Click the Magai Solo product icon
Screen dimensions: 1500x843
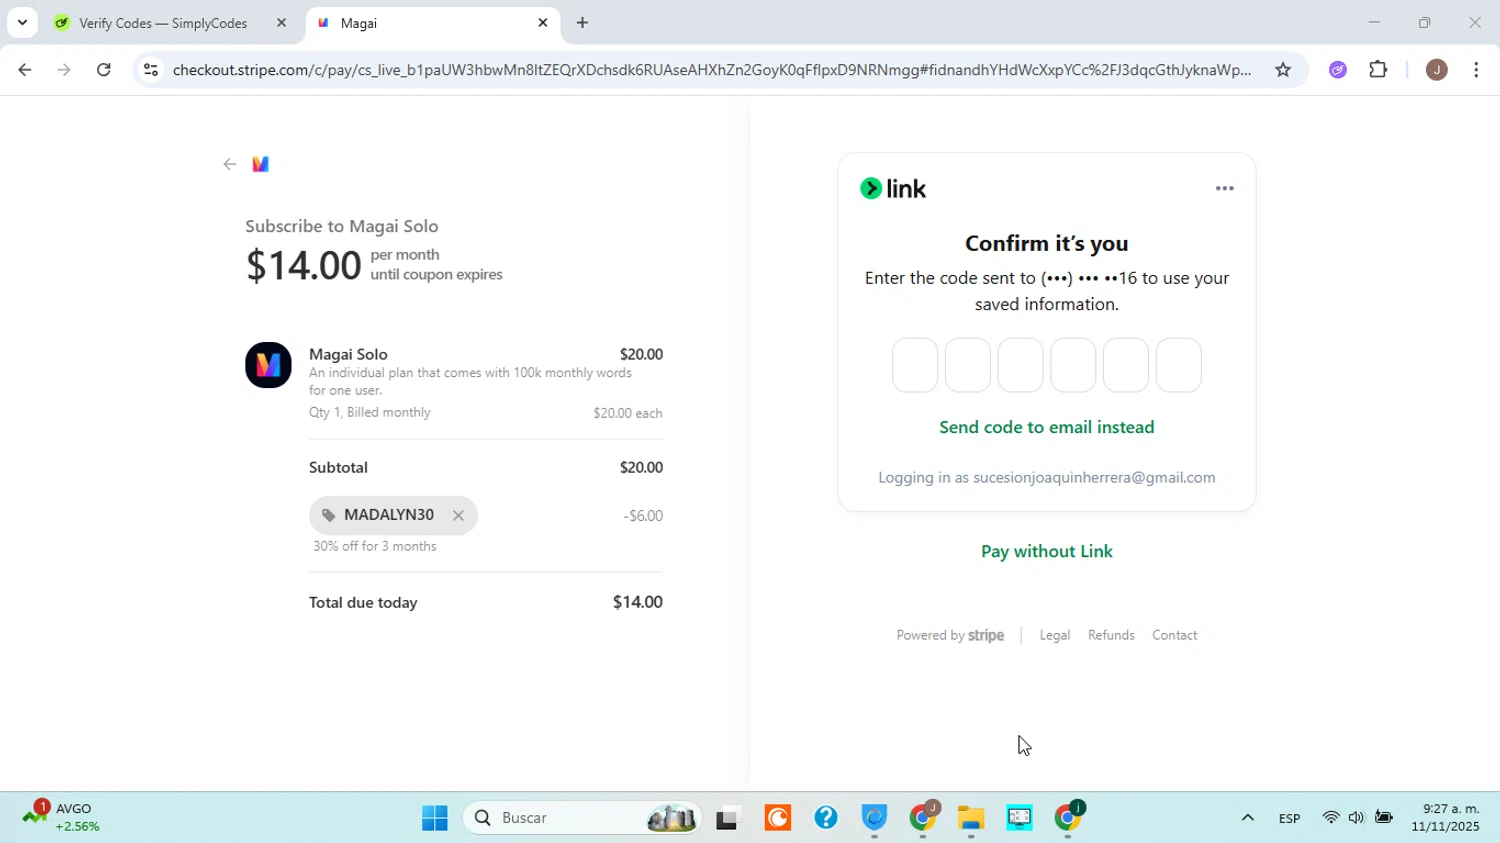(268, 365)
